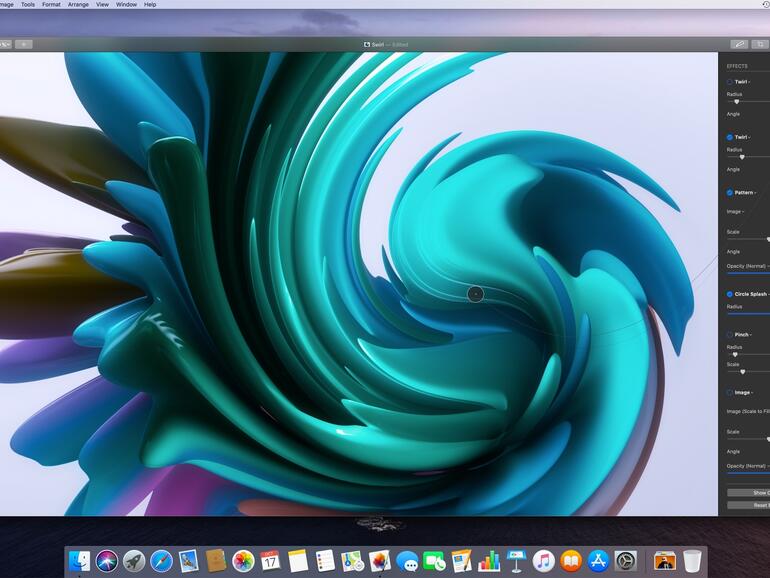Screen dimensions: 770x578
Task: Open Pattern's Opacity (Normal) blend dropdown
Action: pyautogui.click(x=748, y=266)
